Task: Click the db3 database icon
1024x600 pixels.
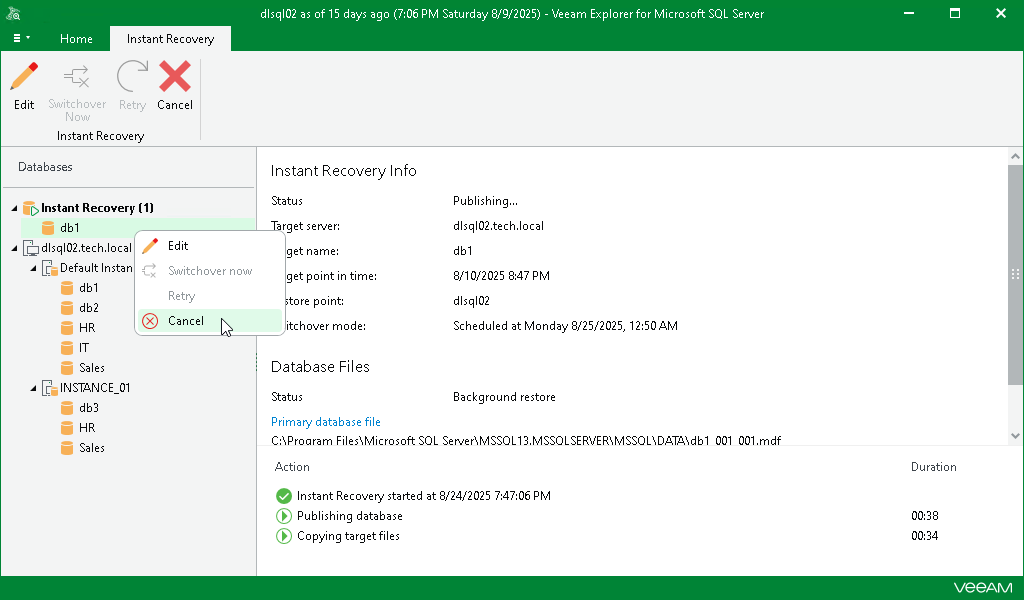Action: pyautogui.click(x=68, y=408)
